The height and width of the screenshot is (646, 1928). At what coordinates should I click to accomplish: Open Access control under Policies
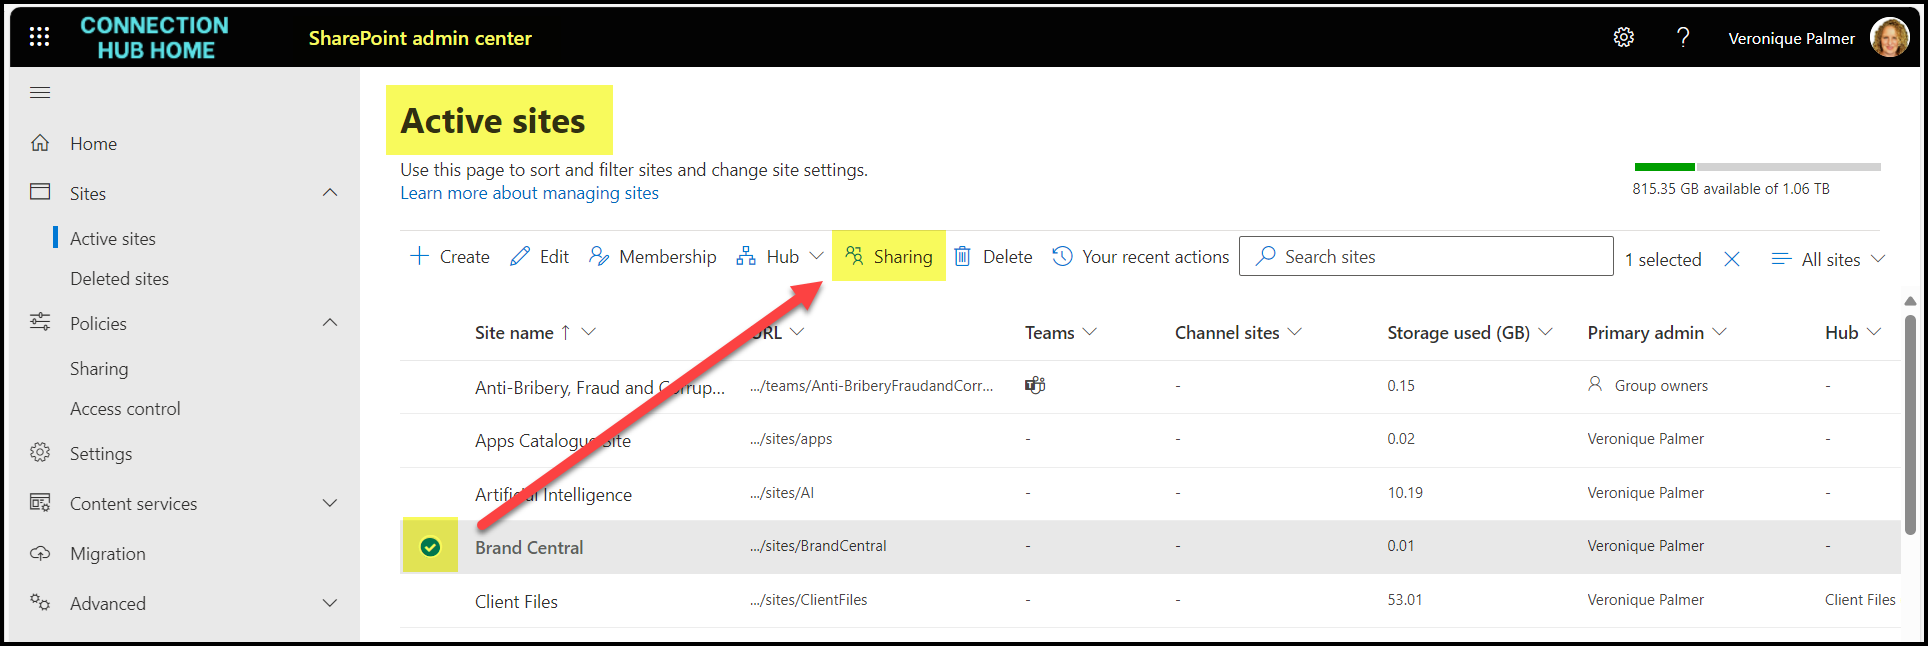tap(125, 409)
